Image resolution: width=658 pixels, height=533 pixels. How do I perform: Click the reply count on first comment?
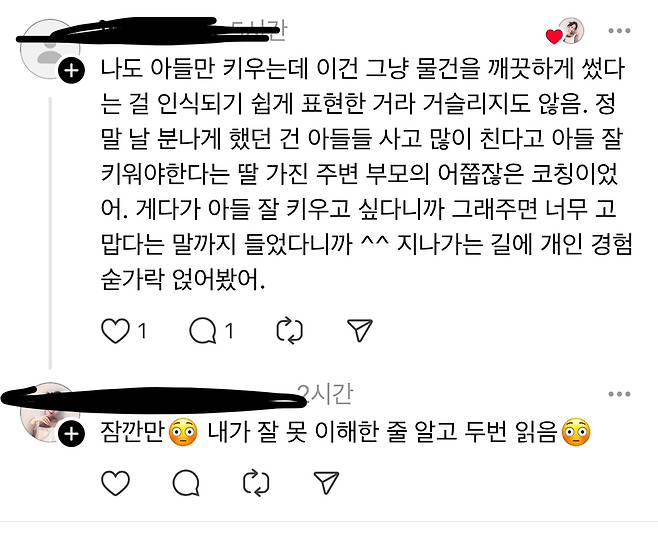click(229, 331)
